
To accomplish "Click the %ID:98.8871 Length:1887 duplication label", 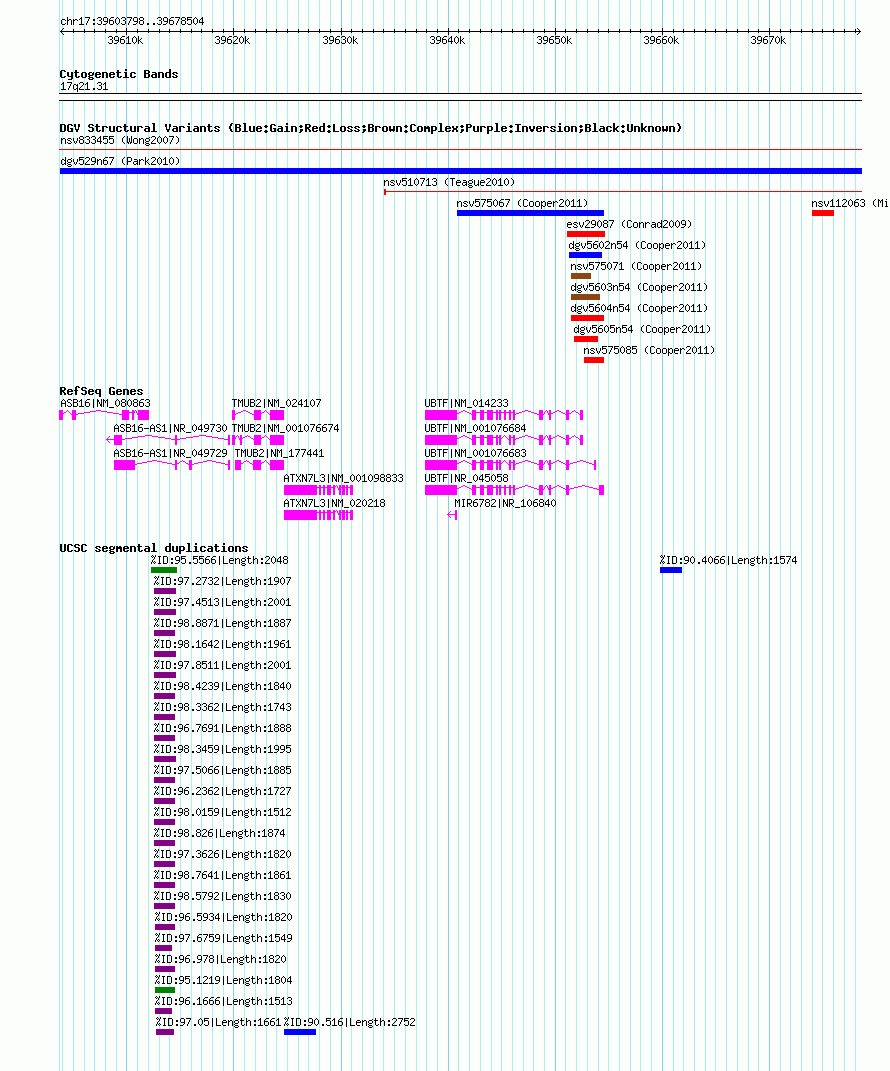I will tap(223, 624).
